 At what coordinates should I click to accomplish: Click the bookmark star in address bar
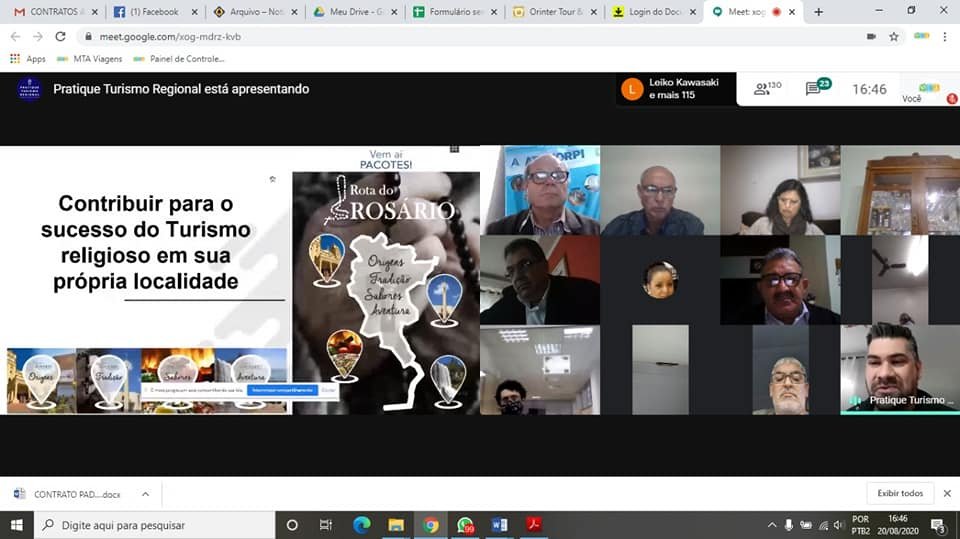(893, 36)
